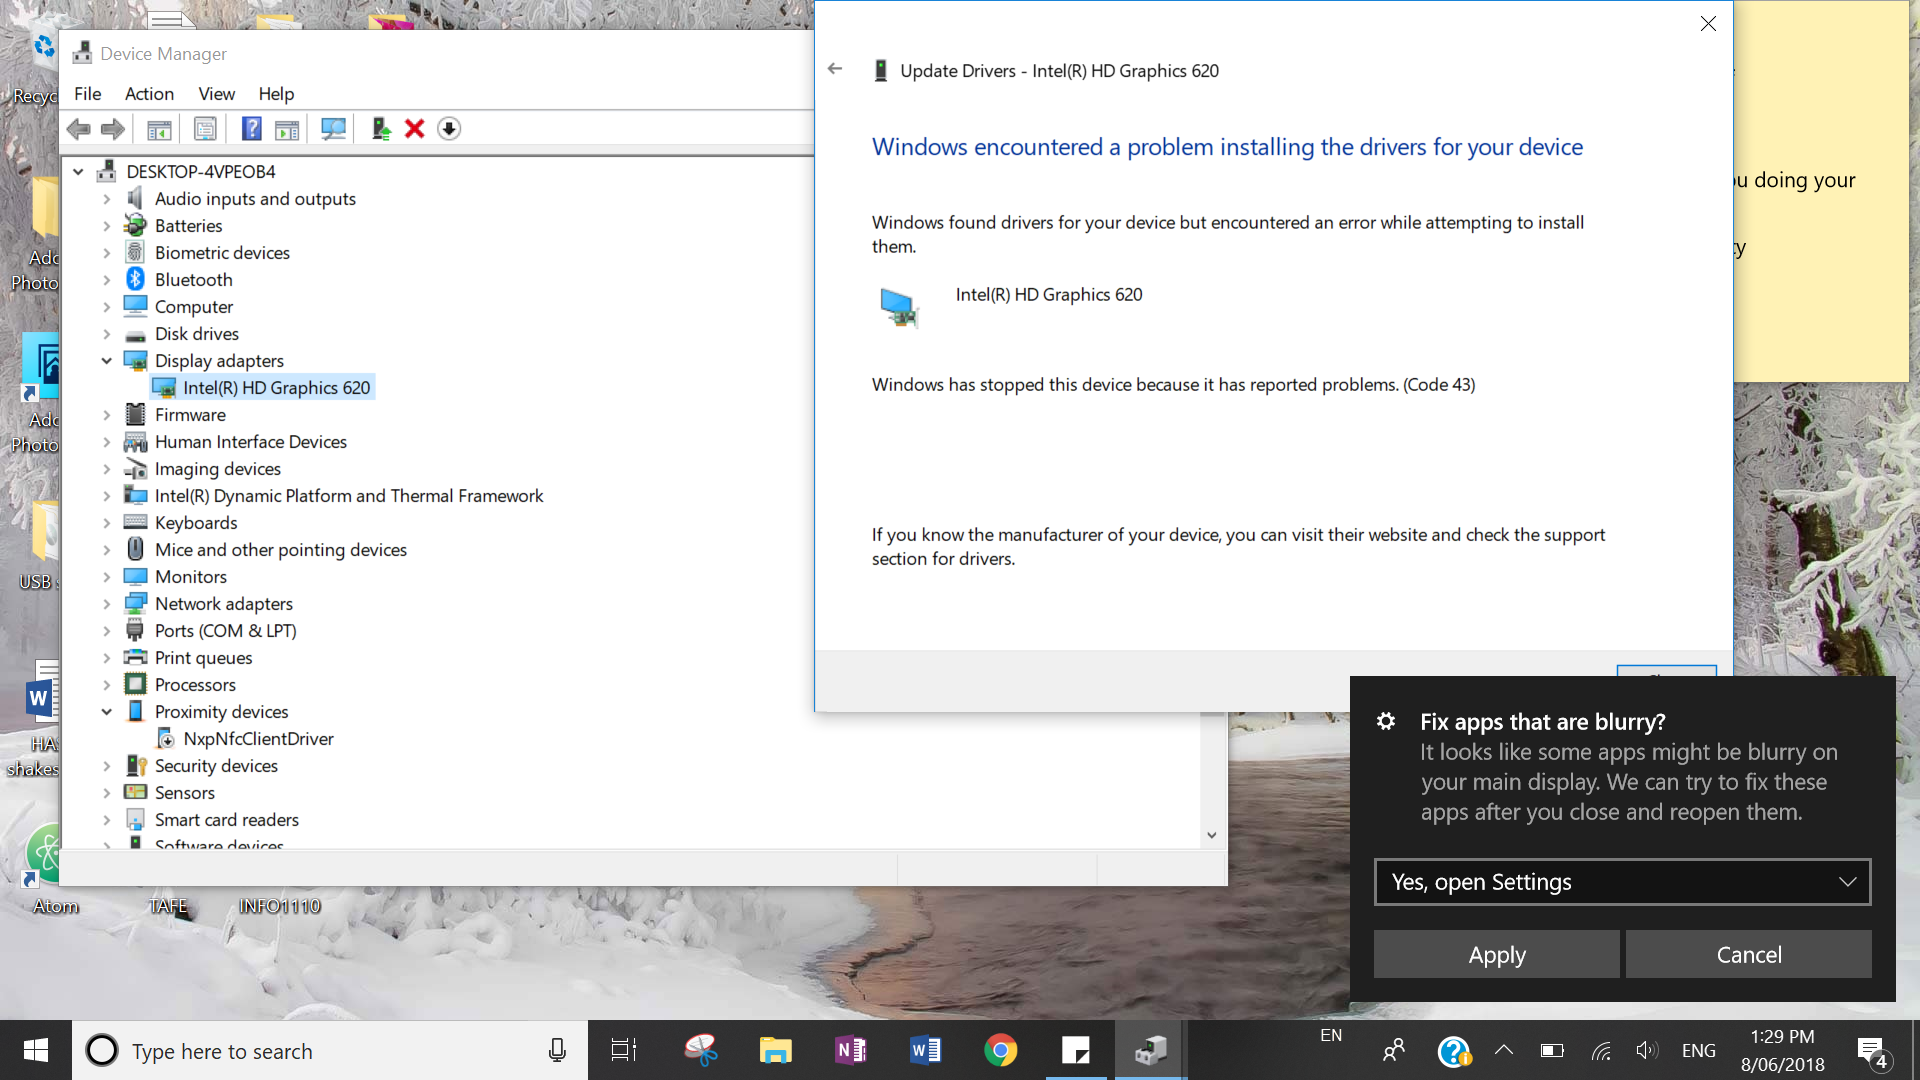Select Keyboards in the device tree

[x=196, y=523]
